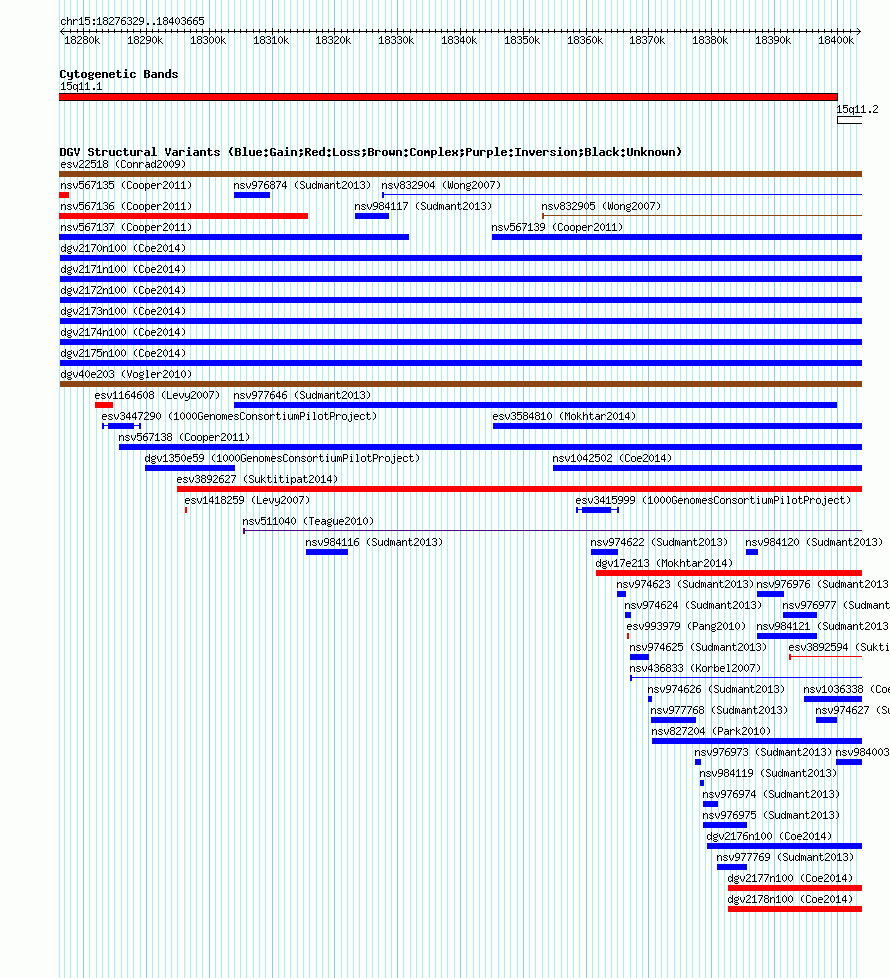Select dgv2178n100 (Coe2014) label

click(x=790, y=899)
